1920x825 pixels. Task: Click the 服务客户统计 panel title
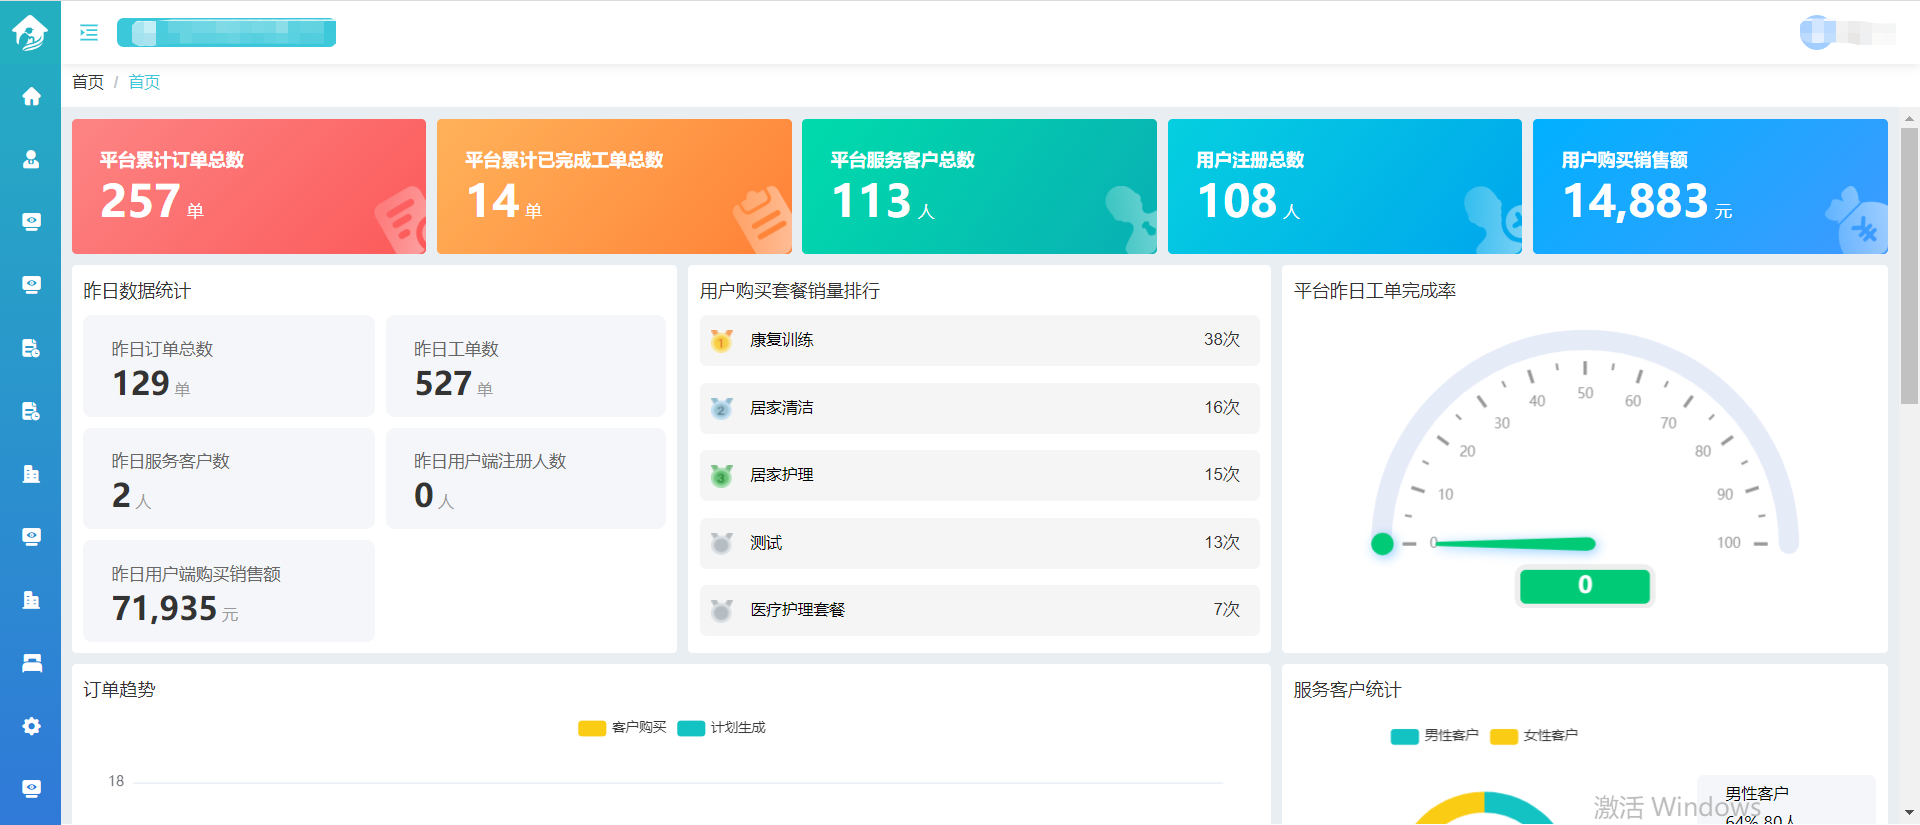click(1347, 690)
